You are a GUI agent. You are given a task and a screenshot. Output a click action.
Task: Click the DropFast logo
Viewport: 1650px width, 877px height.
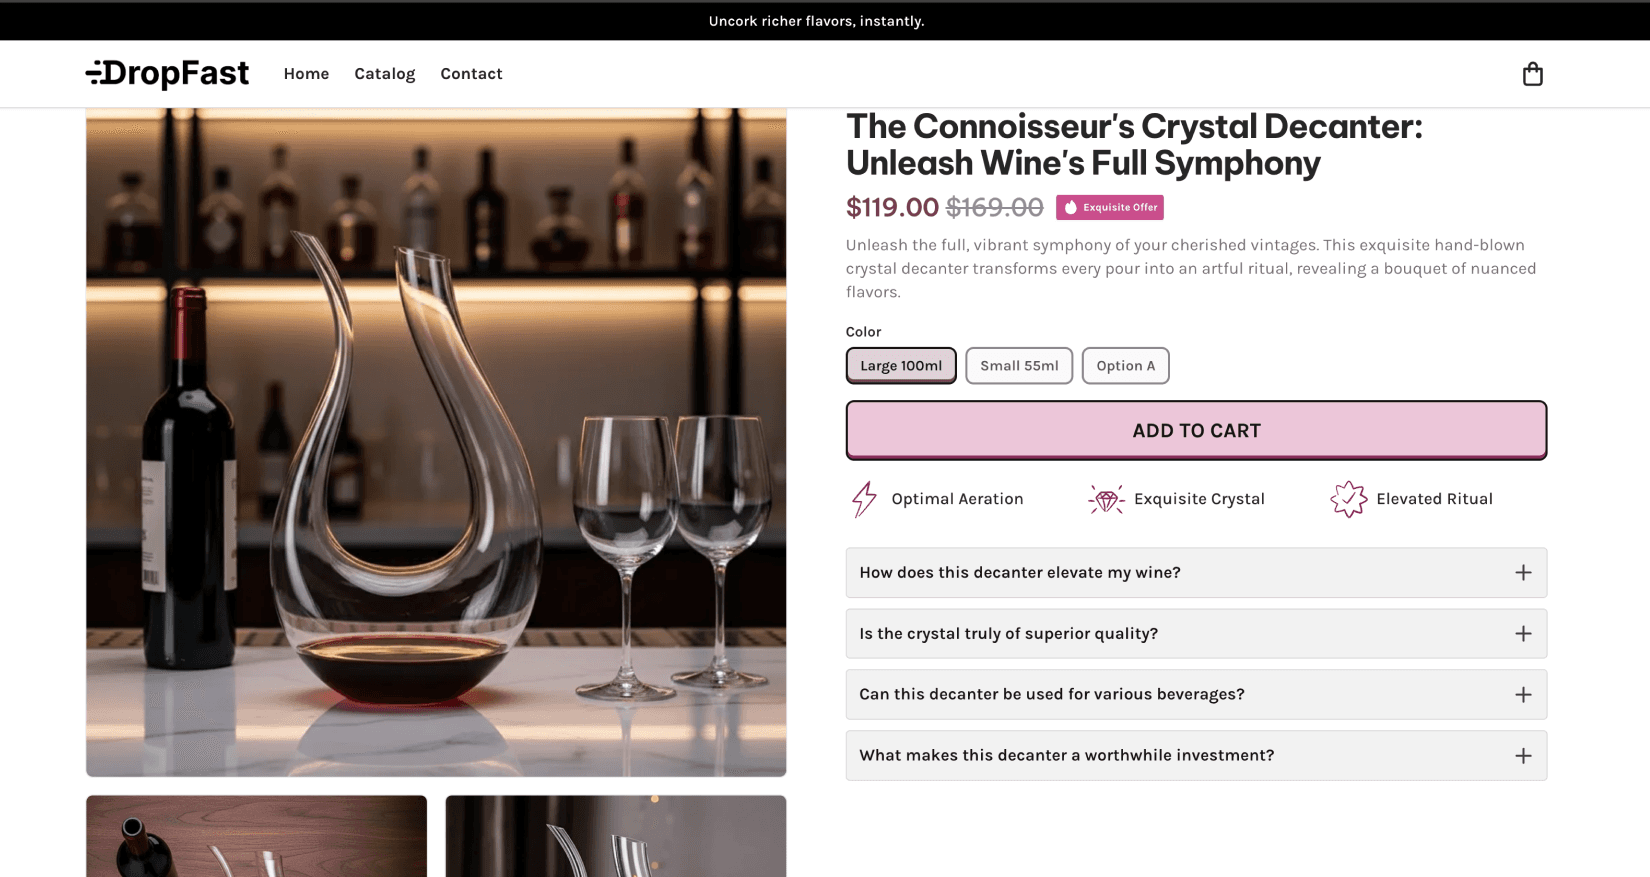(168, 73)
